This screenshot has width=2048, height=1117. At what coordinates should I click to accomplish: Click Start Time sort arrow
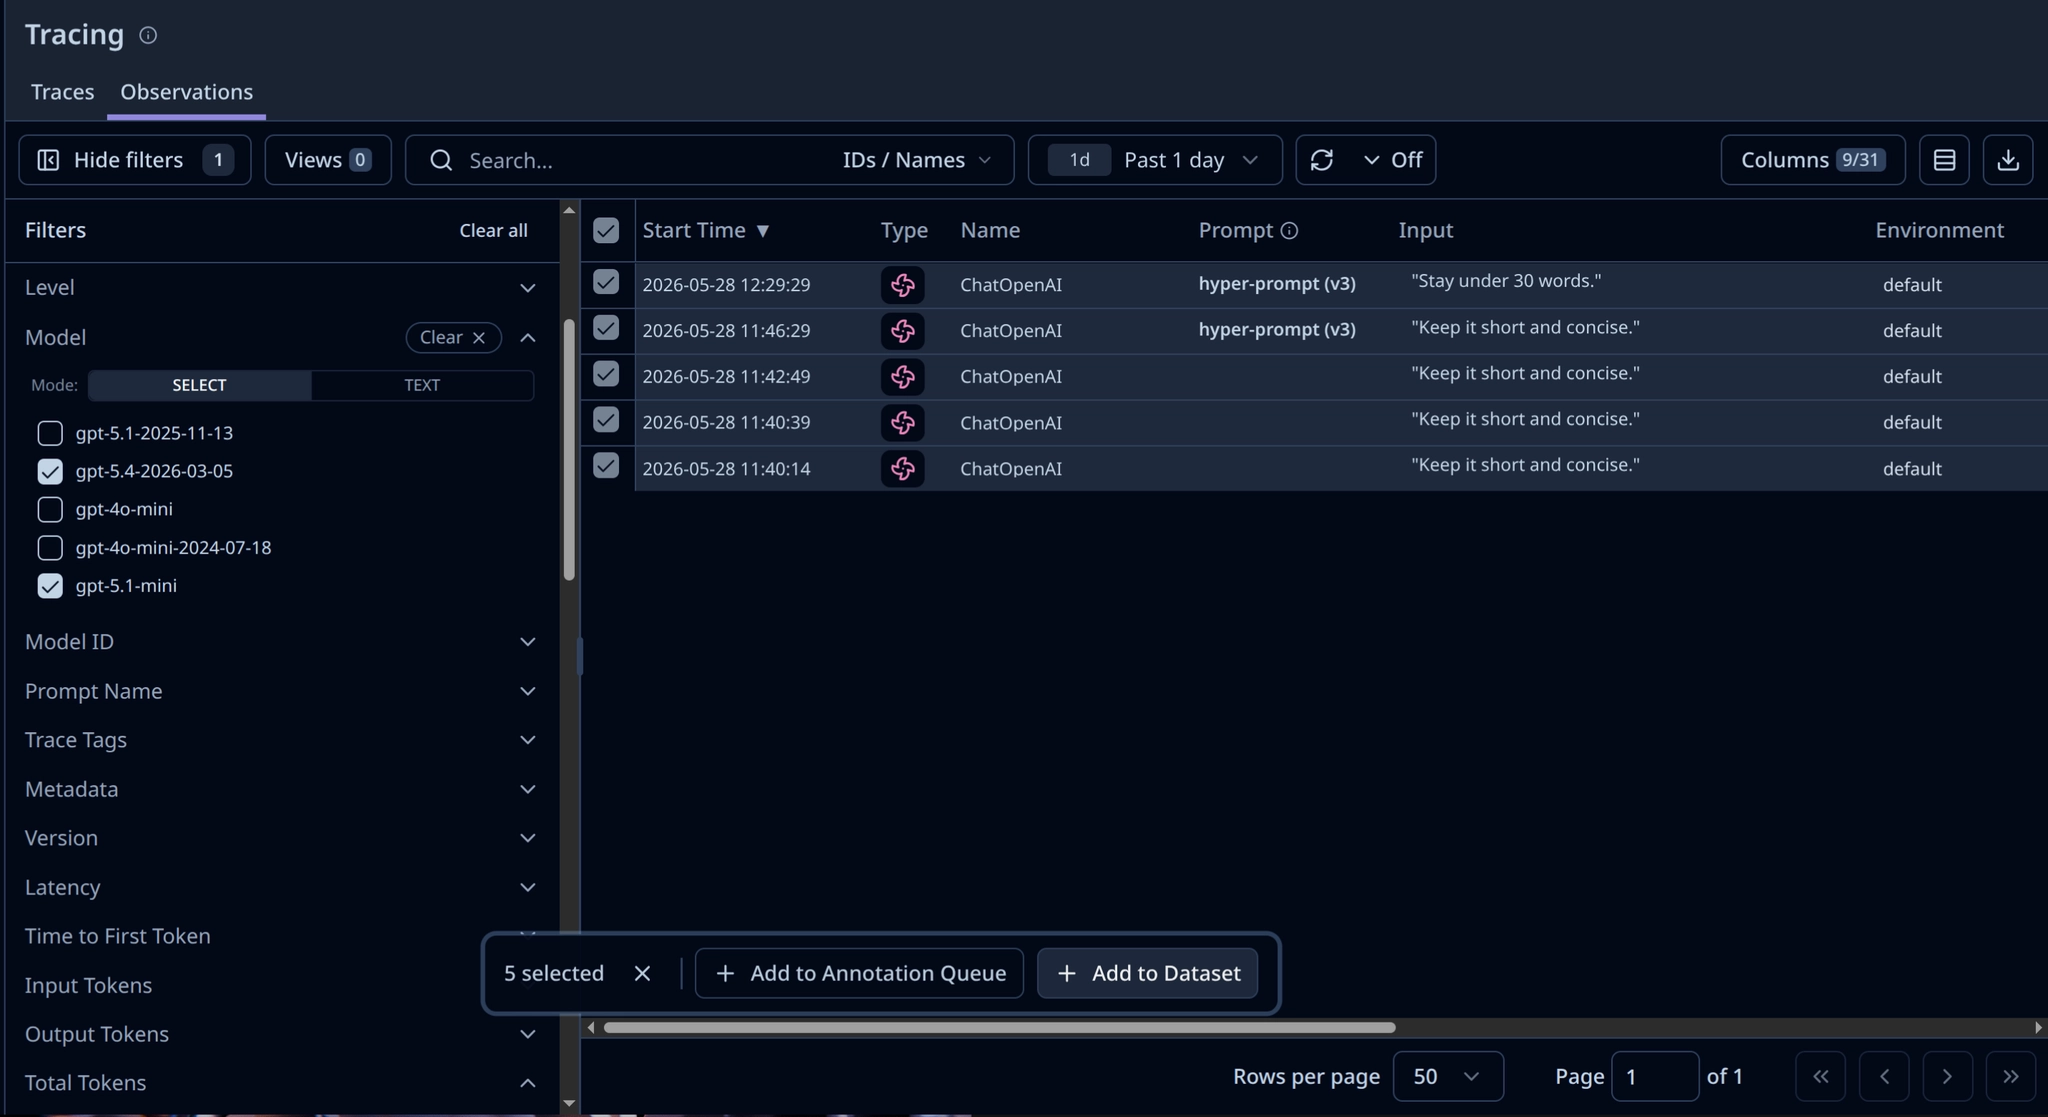(762, 231)
